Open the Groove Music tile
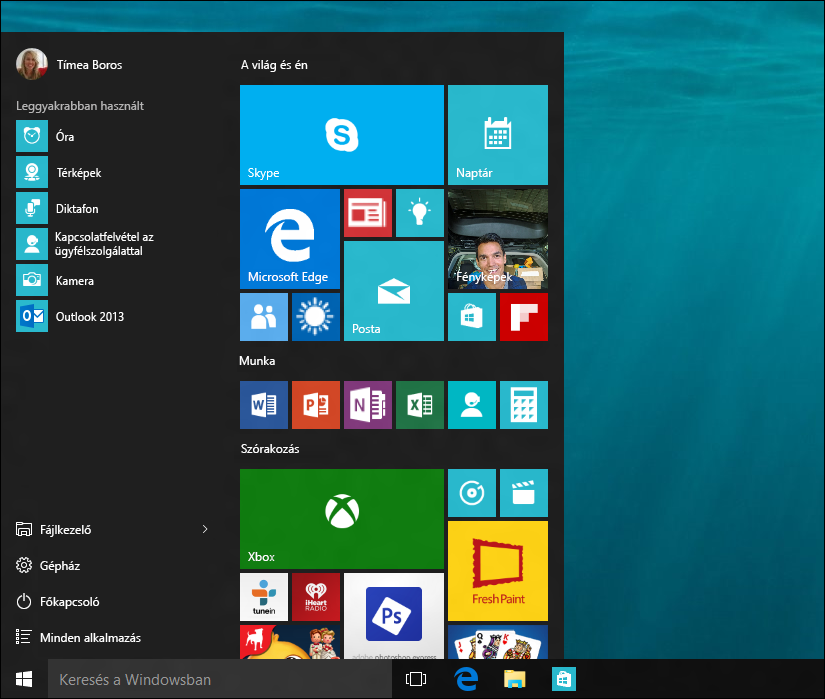 (472, 493)
